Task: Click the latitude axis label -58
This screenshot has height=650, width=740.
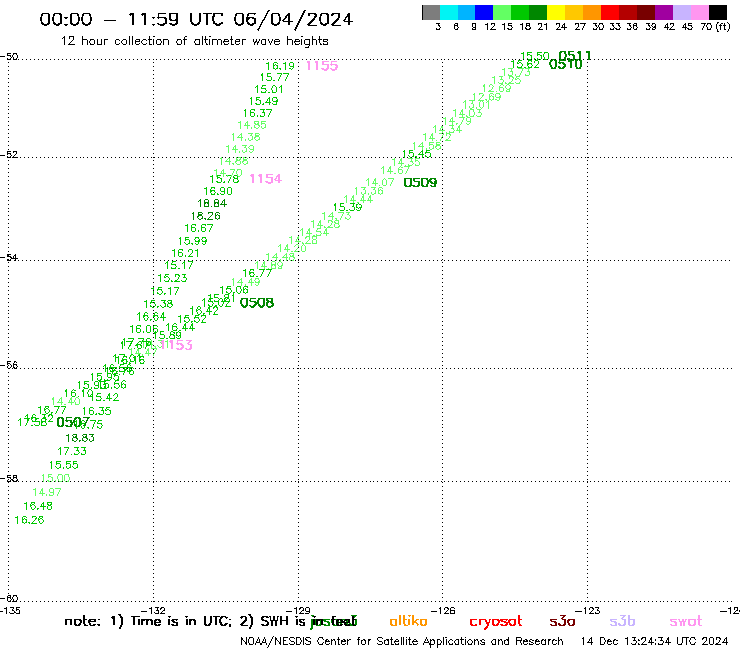Action: (8, 478)
